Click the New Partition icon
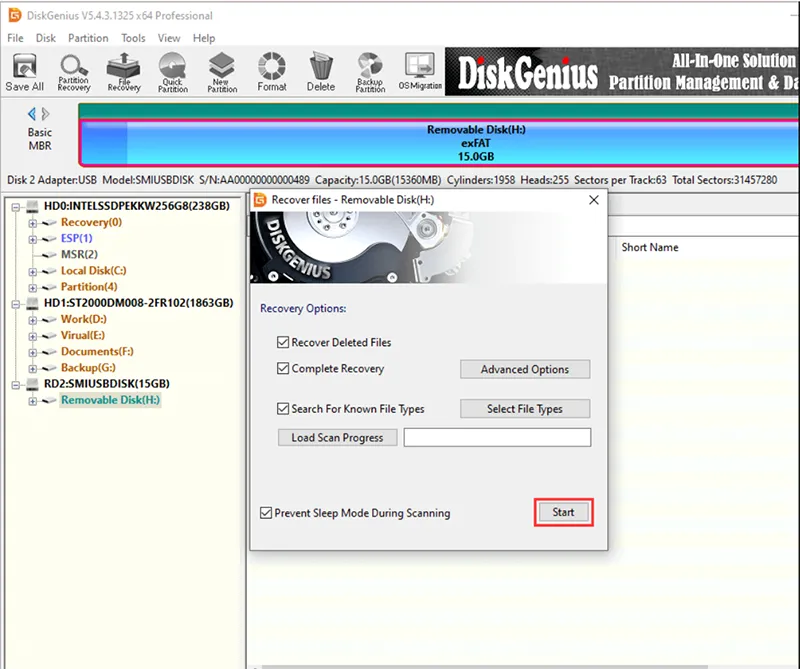 click(221, 70)
